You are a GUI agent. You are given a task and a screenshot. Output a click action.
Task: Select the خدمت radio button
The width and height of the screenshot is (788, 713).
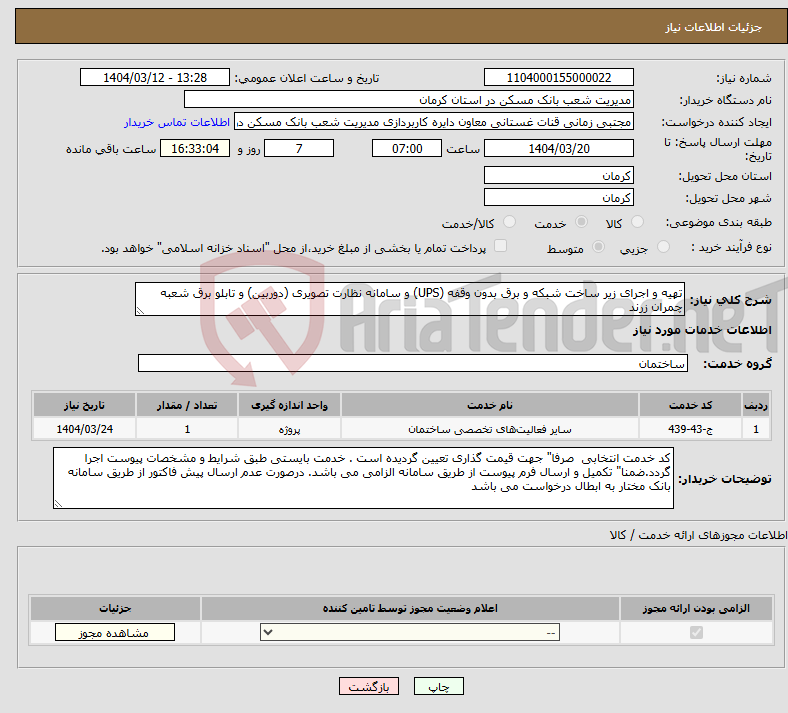[581, 222]
